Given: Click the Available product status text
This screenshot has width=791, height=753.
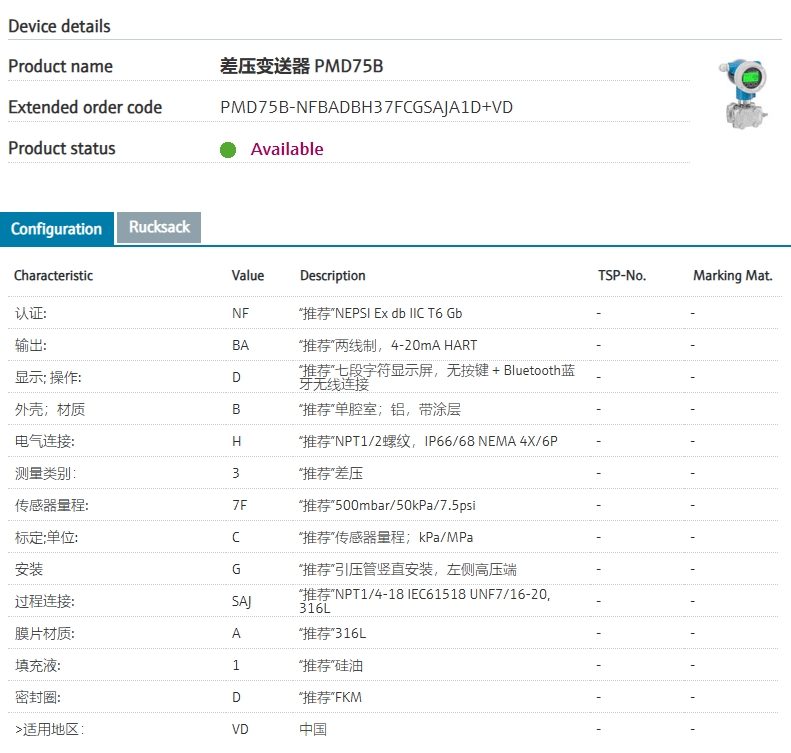Looking at the screenshot, I should tap(287, 149).
